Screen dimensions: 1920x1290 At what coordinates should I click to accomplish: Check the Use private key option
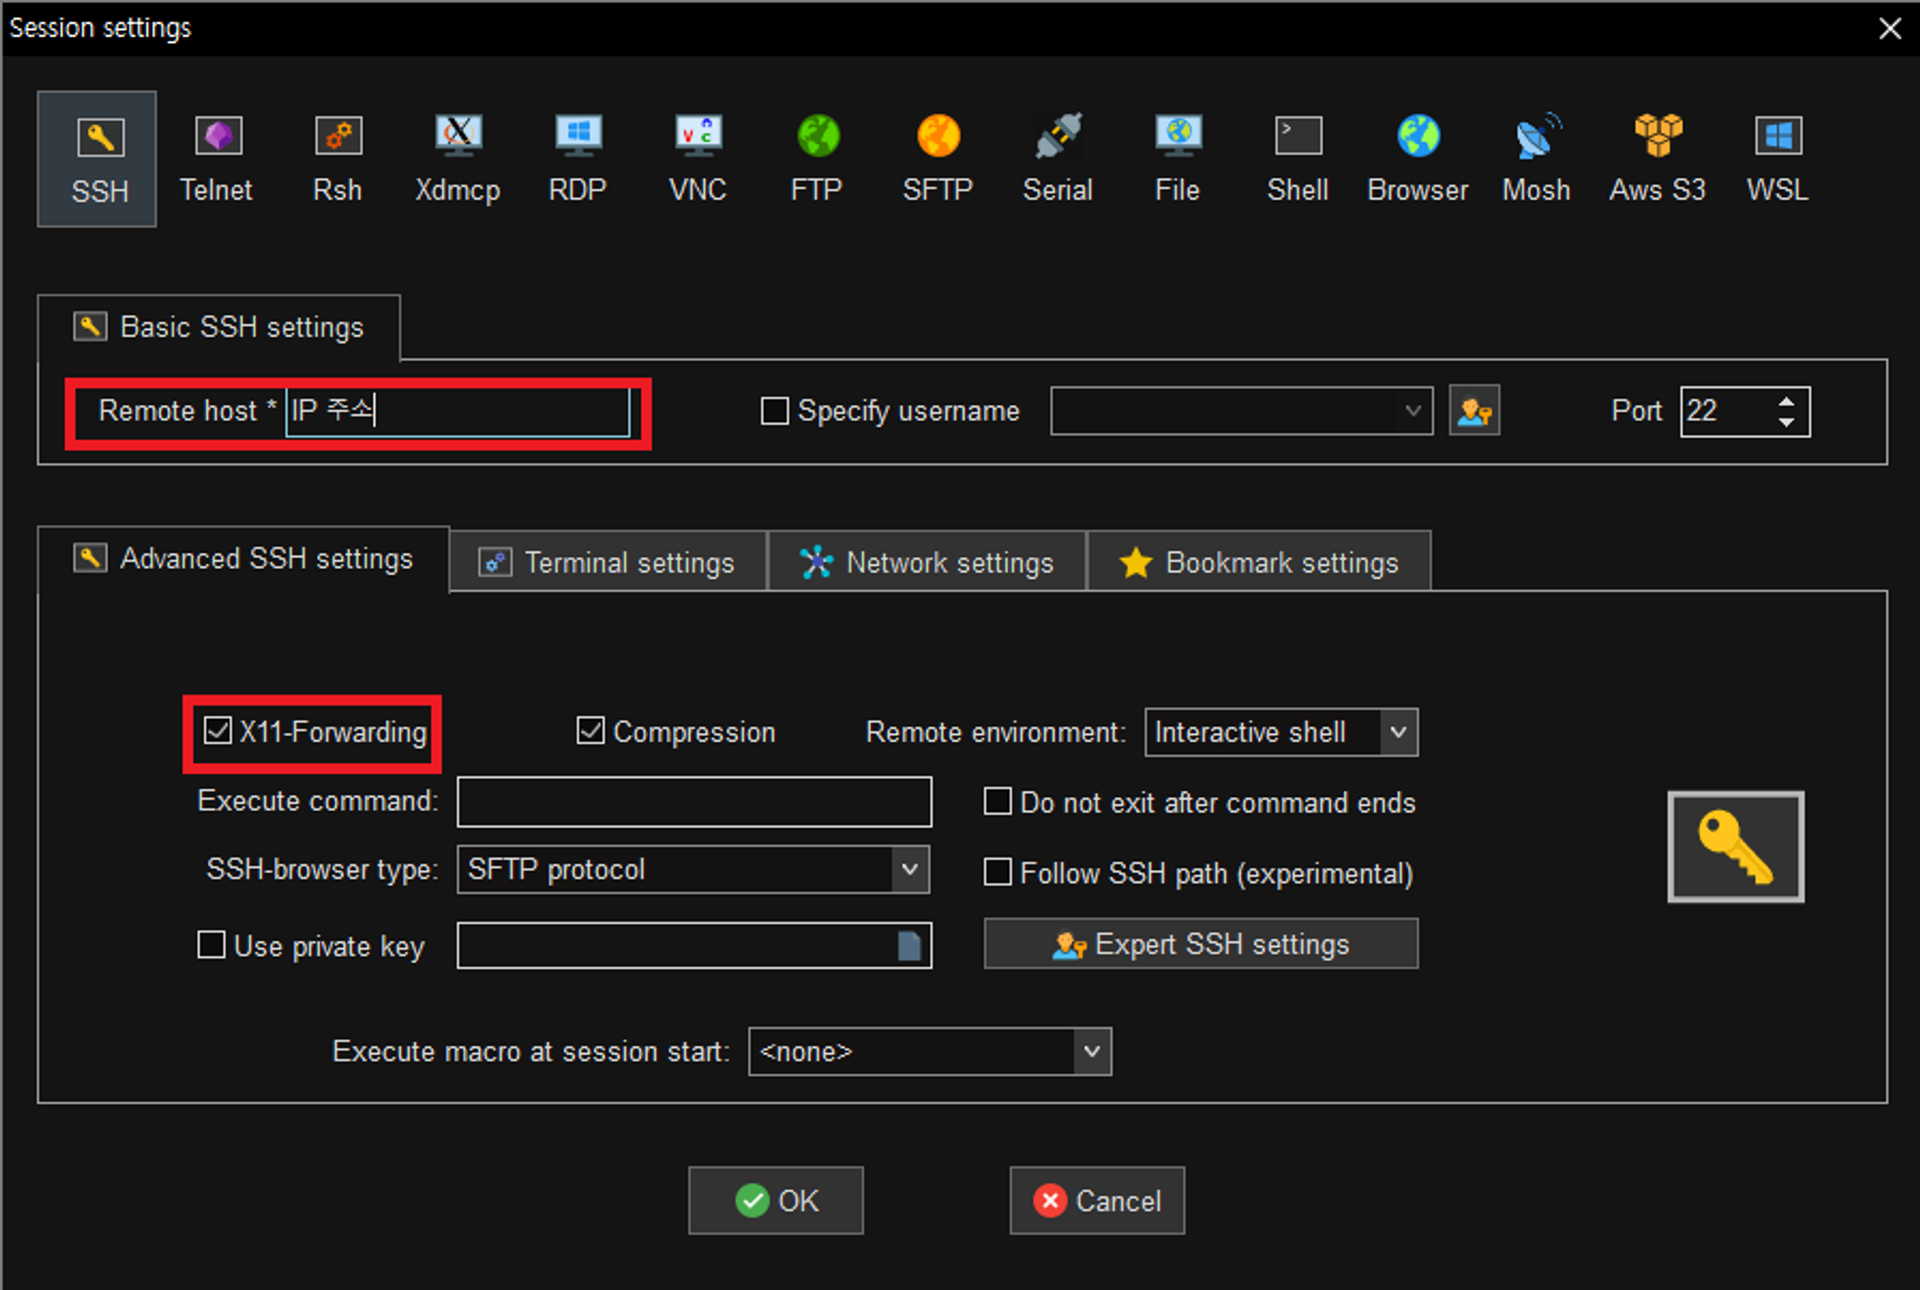211,945
